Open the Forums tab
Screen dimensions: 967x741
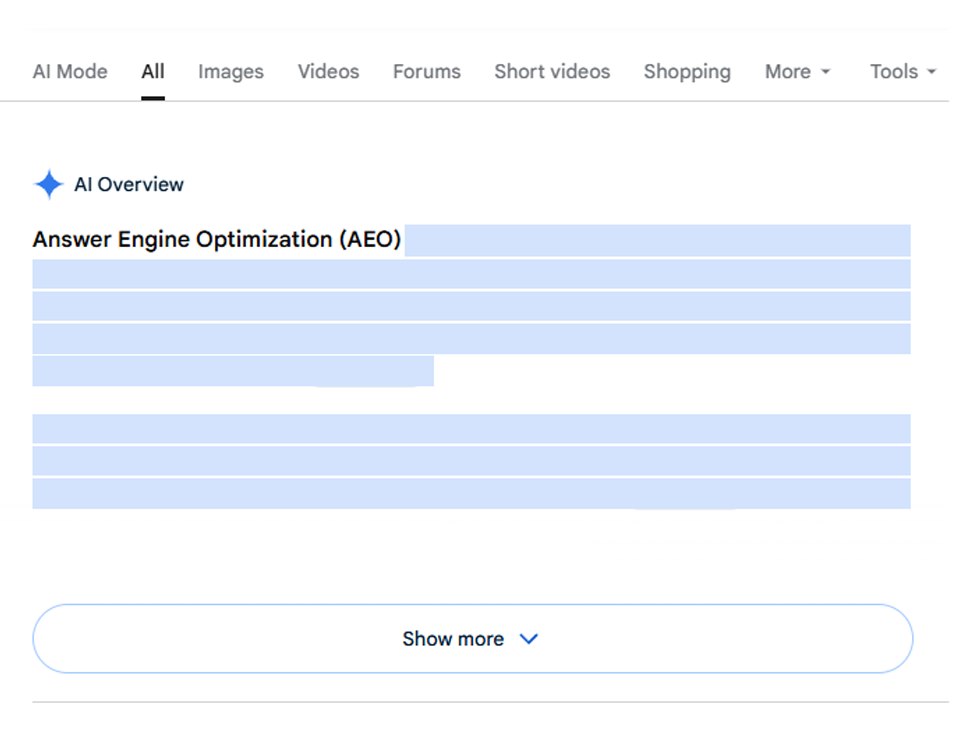(x=427, y=72)
